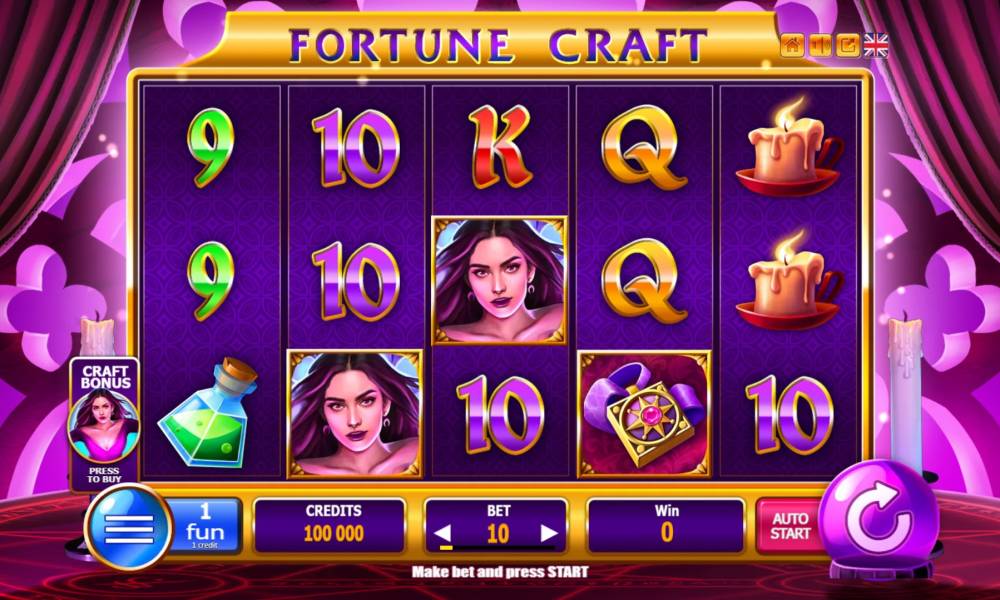Buy the Craft Bonus feature
The width and height of the screenshot is (1000, 600).
(x=104, y=423)
